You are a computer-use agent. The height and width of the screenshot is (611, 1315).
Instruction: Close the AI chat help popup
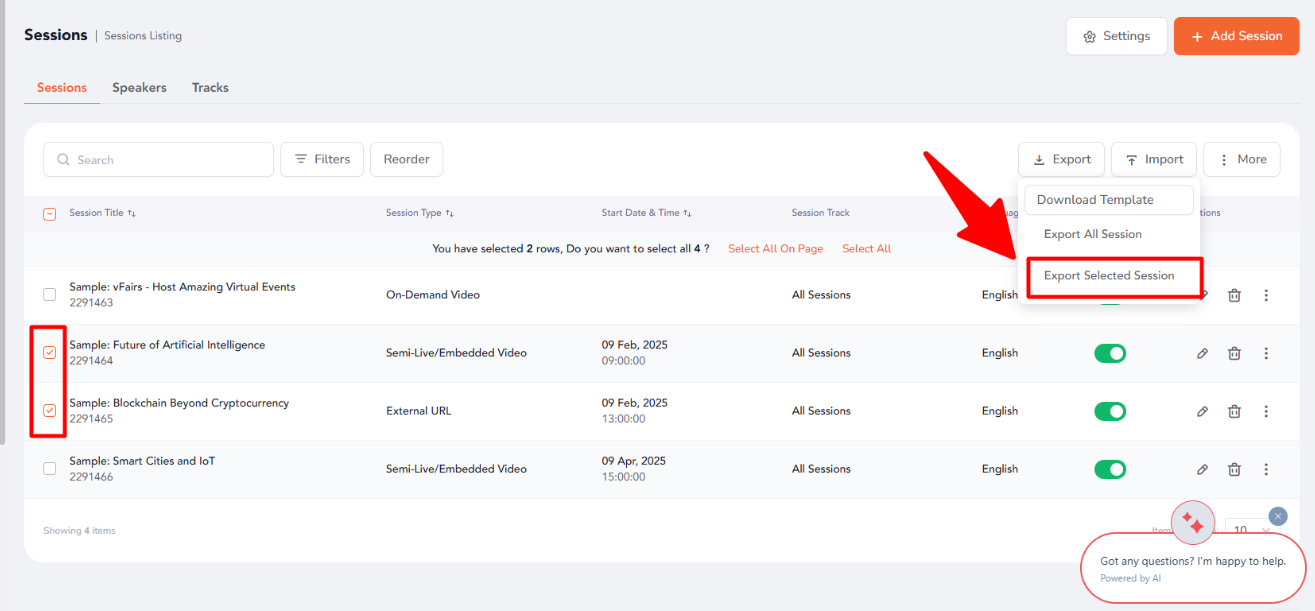[1278, 516]
